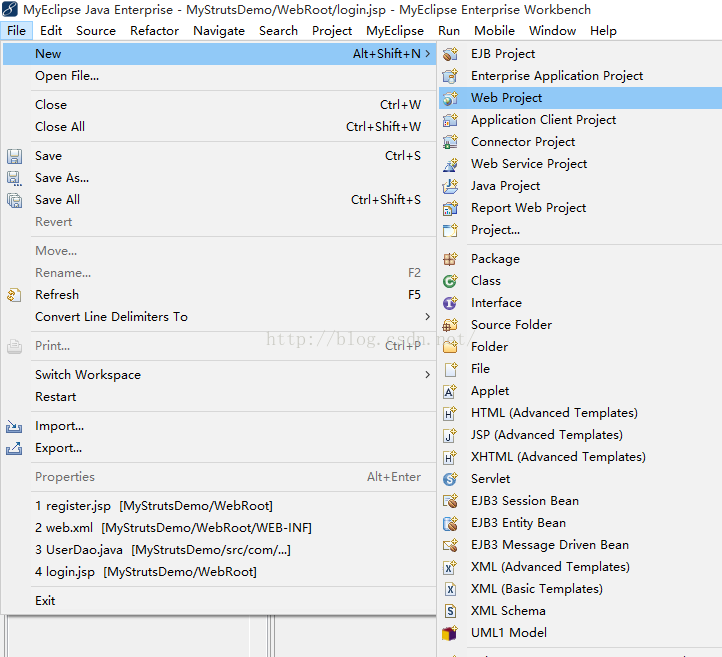Expand Convert Line Delimiters To submenu
Screen dimensions: 722x657
[x=428, y=317]
